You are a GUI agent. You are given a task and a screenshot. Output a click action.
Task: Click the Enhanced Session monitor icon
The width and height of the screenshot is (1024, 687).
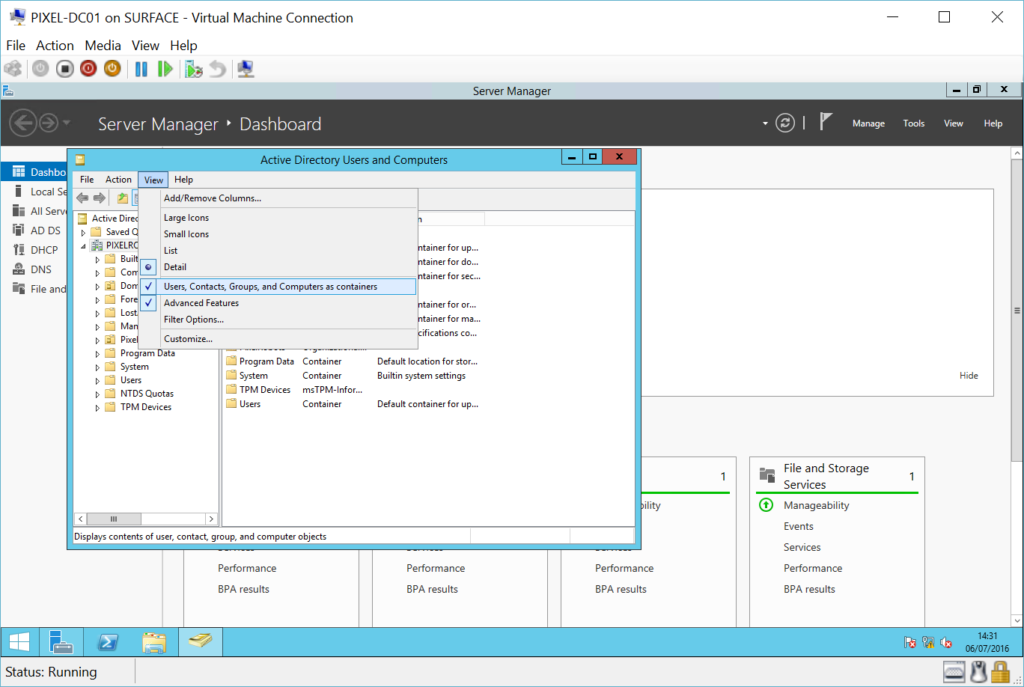(246, 69)
